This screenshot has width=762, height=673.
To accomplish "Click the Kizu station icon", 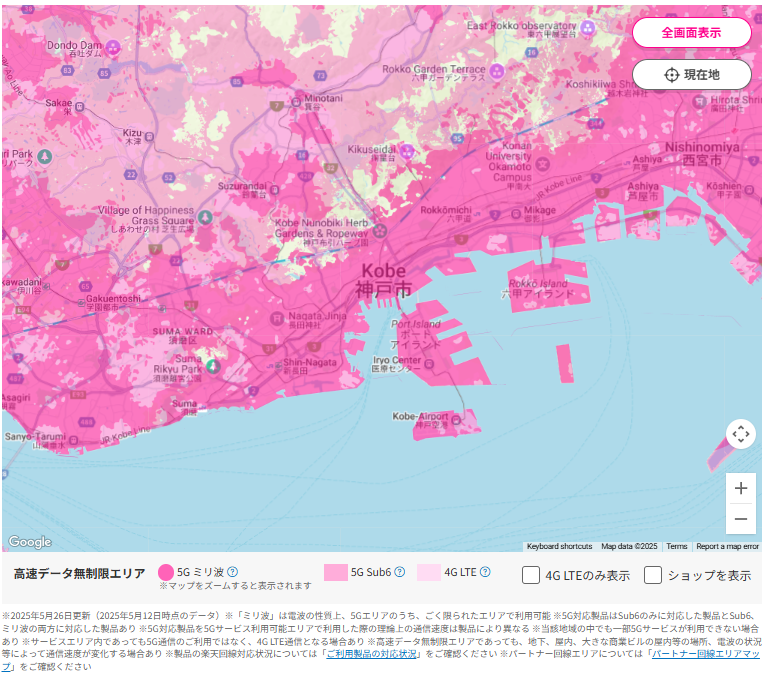I will click(149, 137).
